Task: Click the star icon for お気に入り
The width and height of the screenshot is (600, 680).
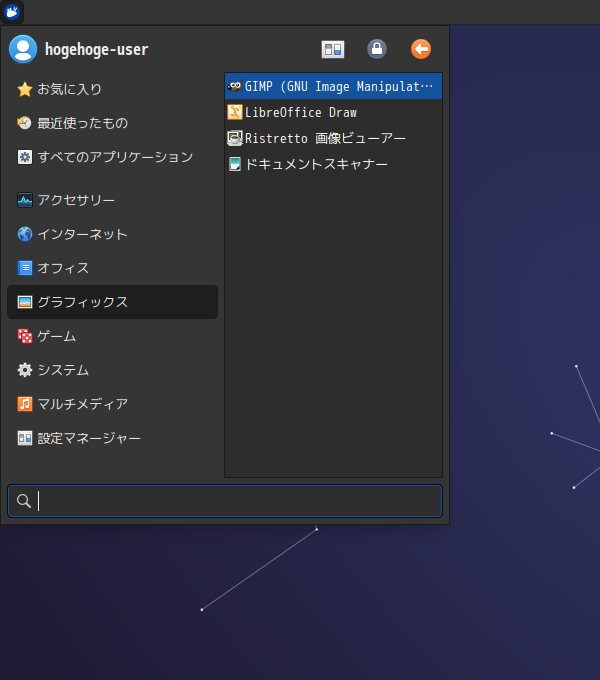Action: [25, 89]
